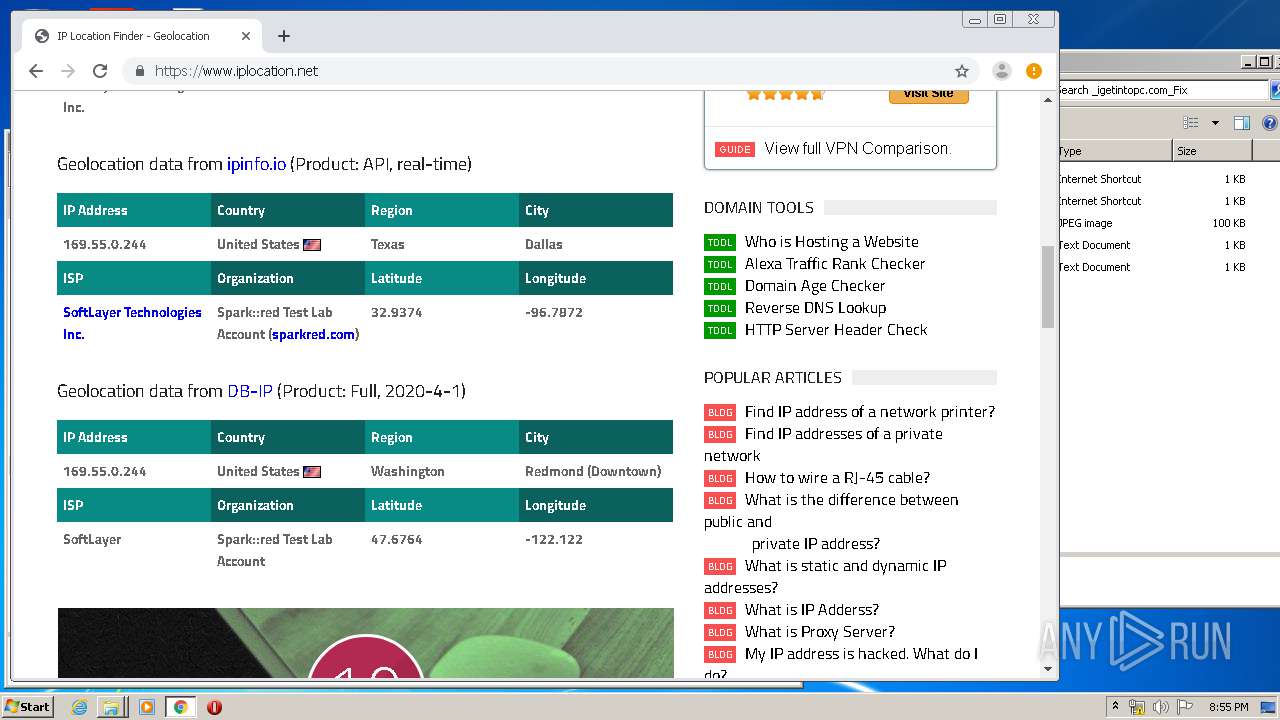1280x720 pixels.
Task: Open SoftLayer Technologies Inc. link
Action: (x=132, y=323)
